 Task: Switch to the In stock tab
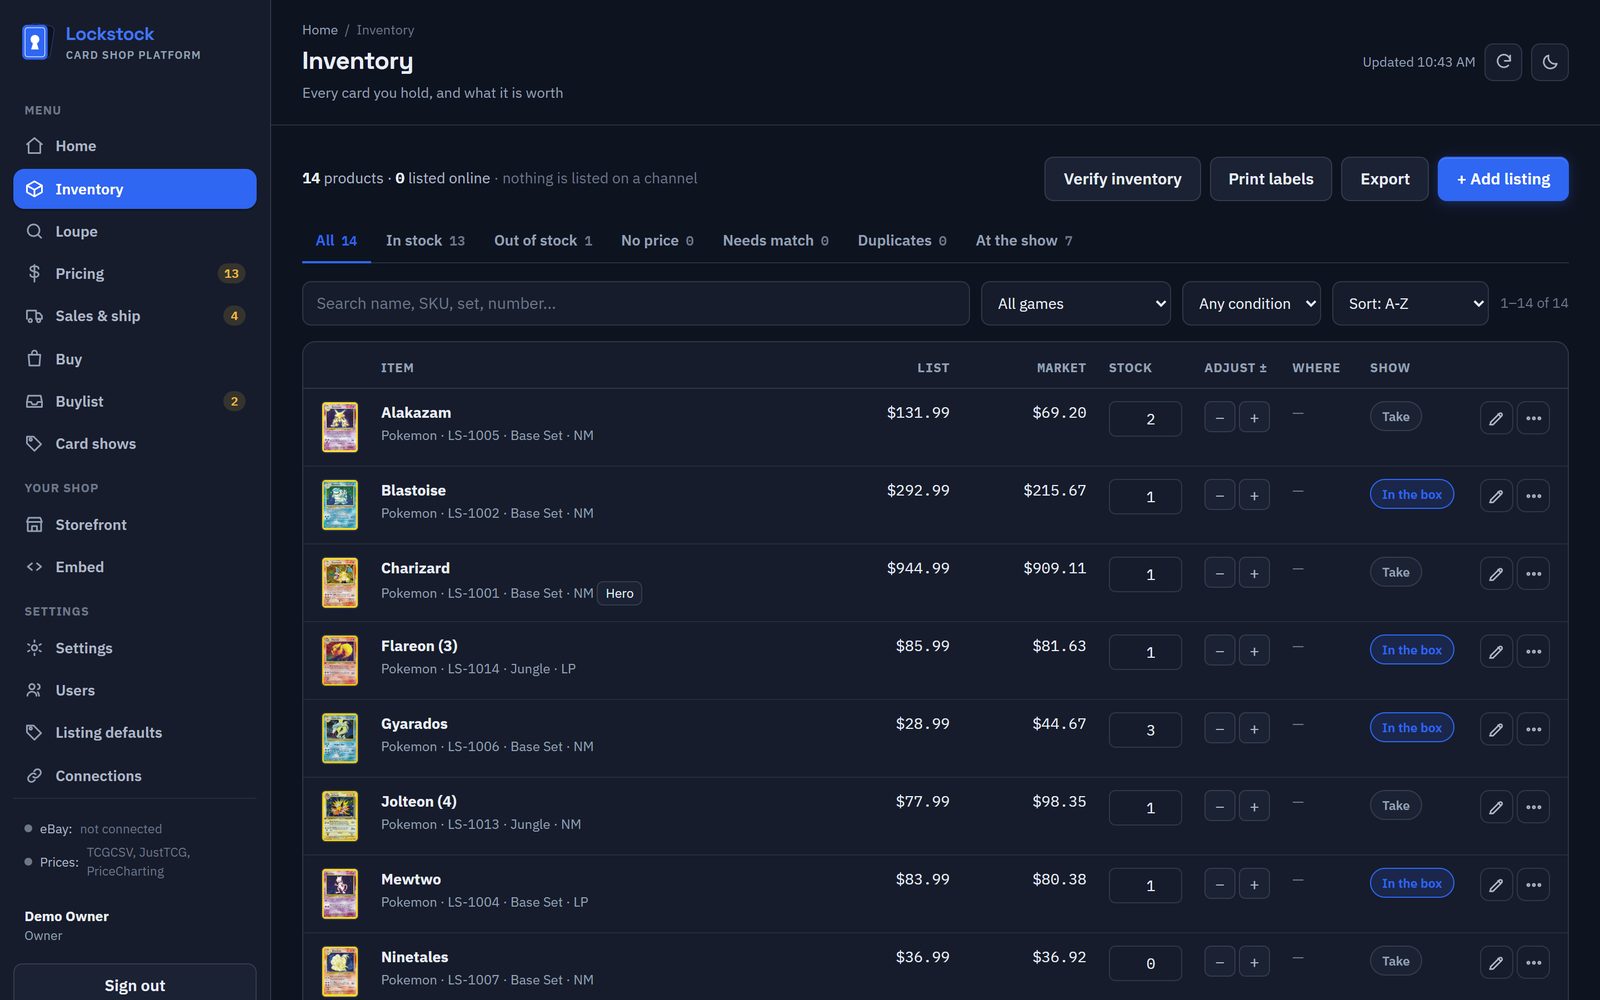pyautogui.click(x=425, y=241)
